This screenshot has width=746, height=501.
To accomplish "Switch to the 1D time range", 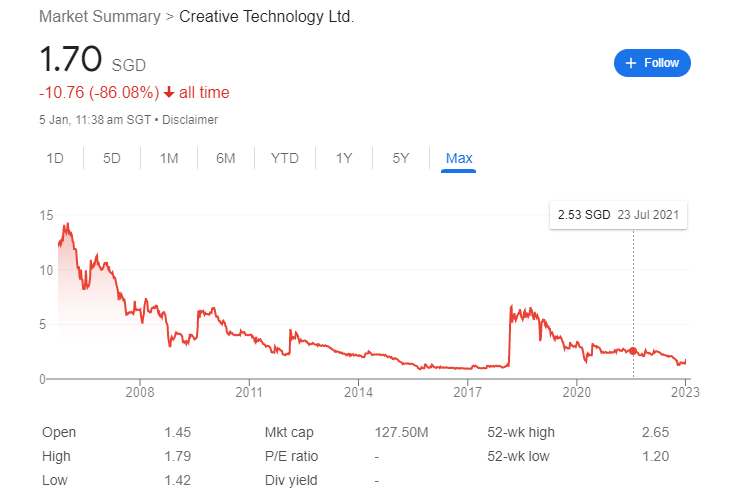I will click(x=56, y=158).
